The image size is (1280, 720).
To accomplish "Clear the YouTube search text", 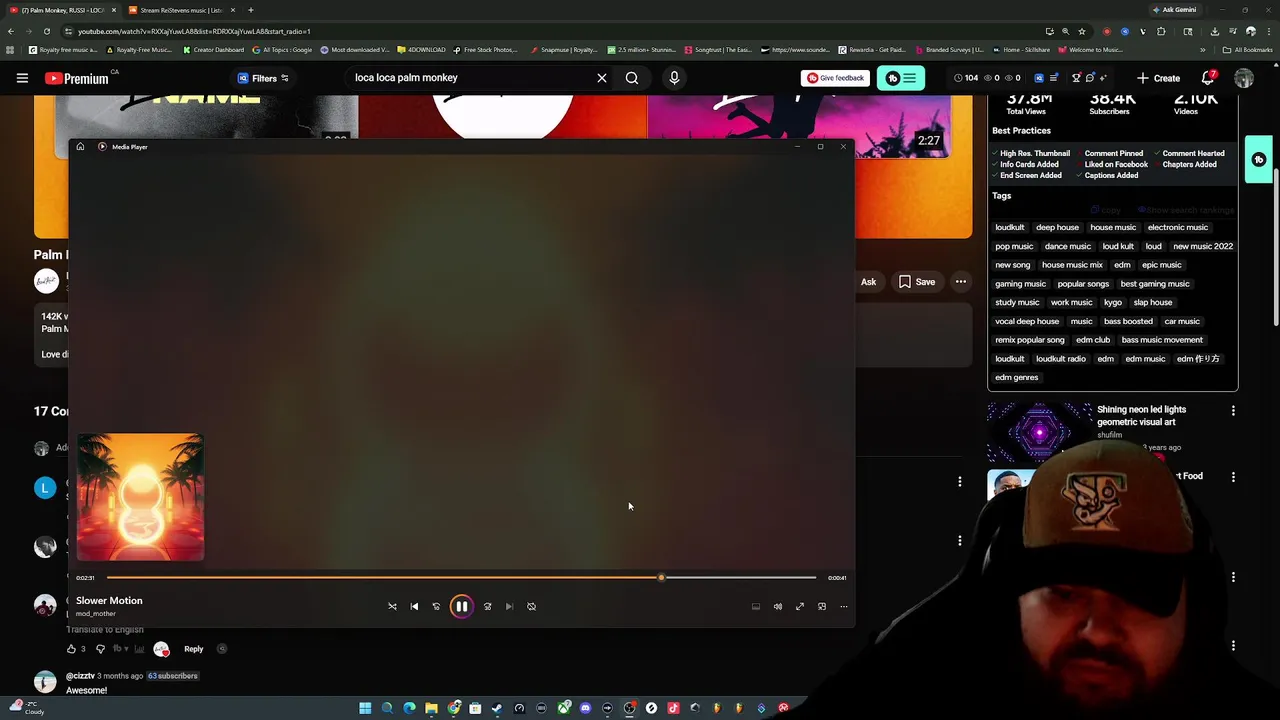I will click(602, 78).
